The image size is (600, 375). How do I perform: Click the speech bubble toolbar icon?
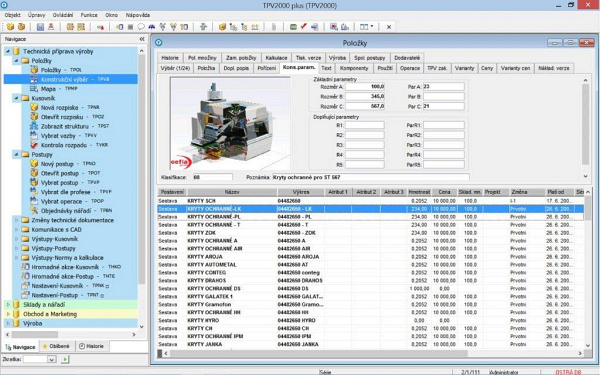(x=141, y=27)
